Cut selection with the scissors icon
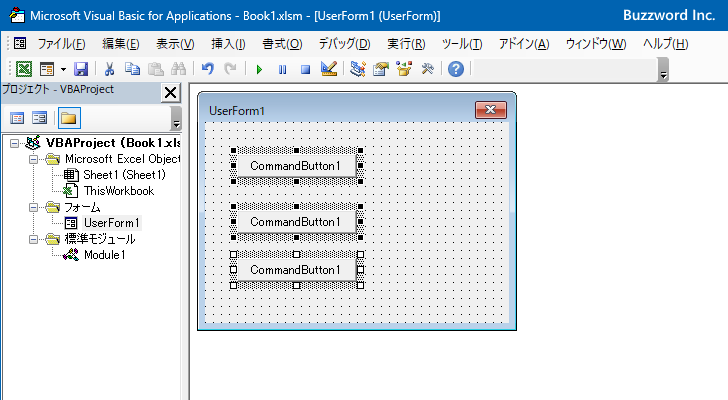Viewport: 728px width, 400px height. 109,69
